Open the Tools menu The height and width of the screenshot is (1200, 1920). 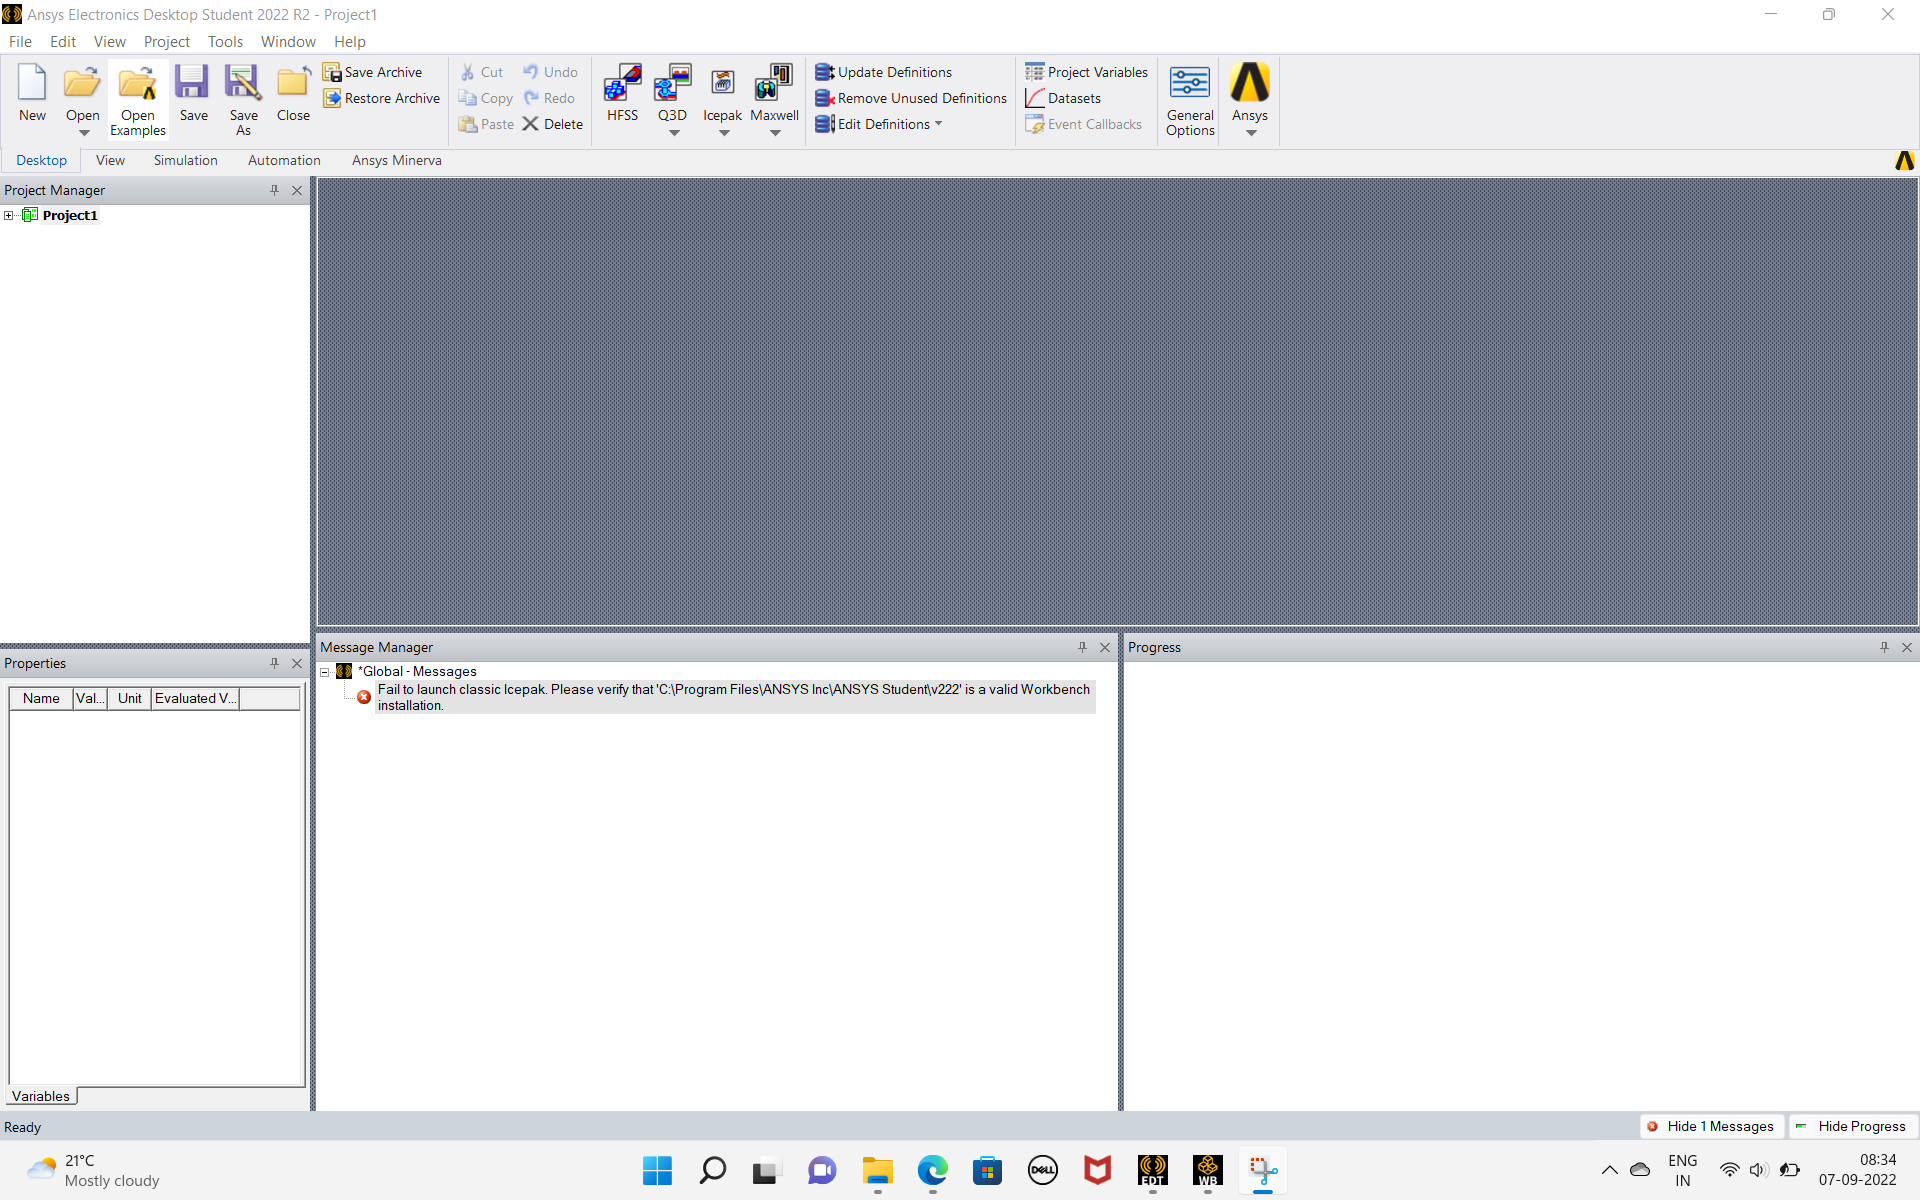click(225, 41)
